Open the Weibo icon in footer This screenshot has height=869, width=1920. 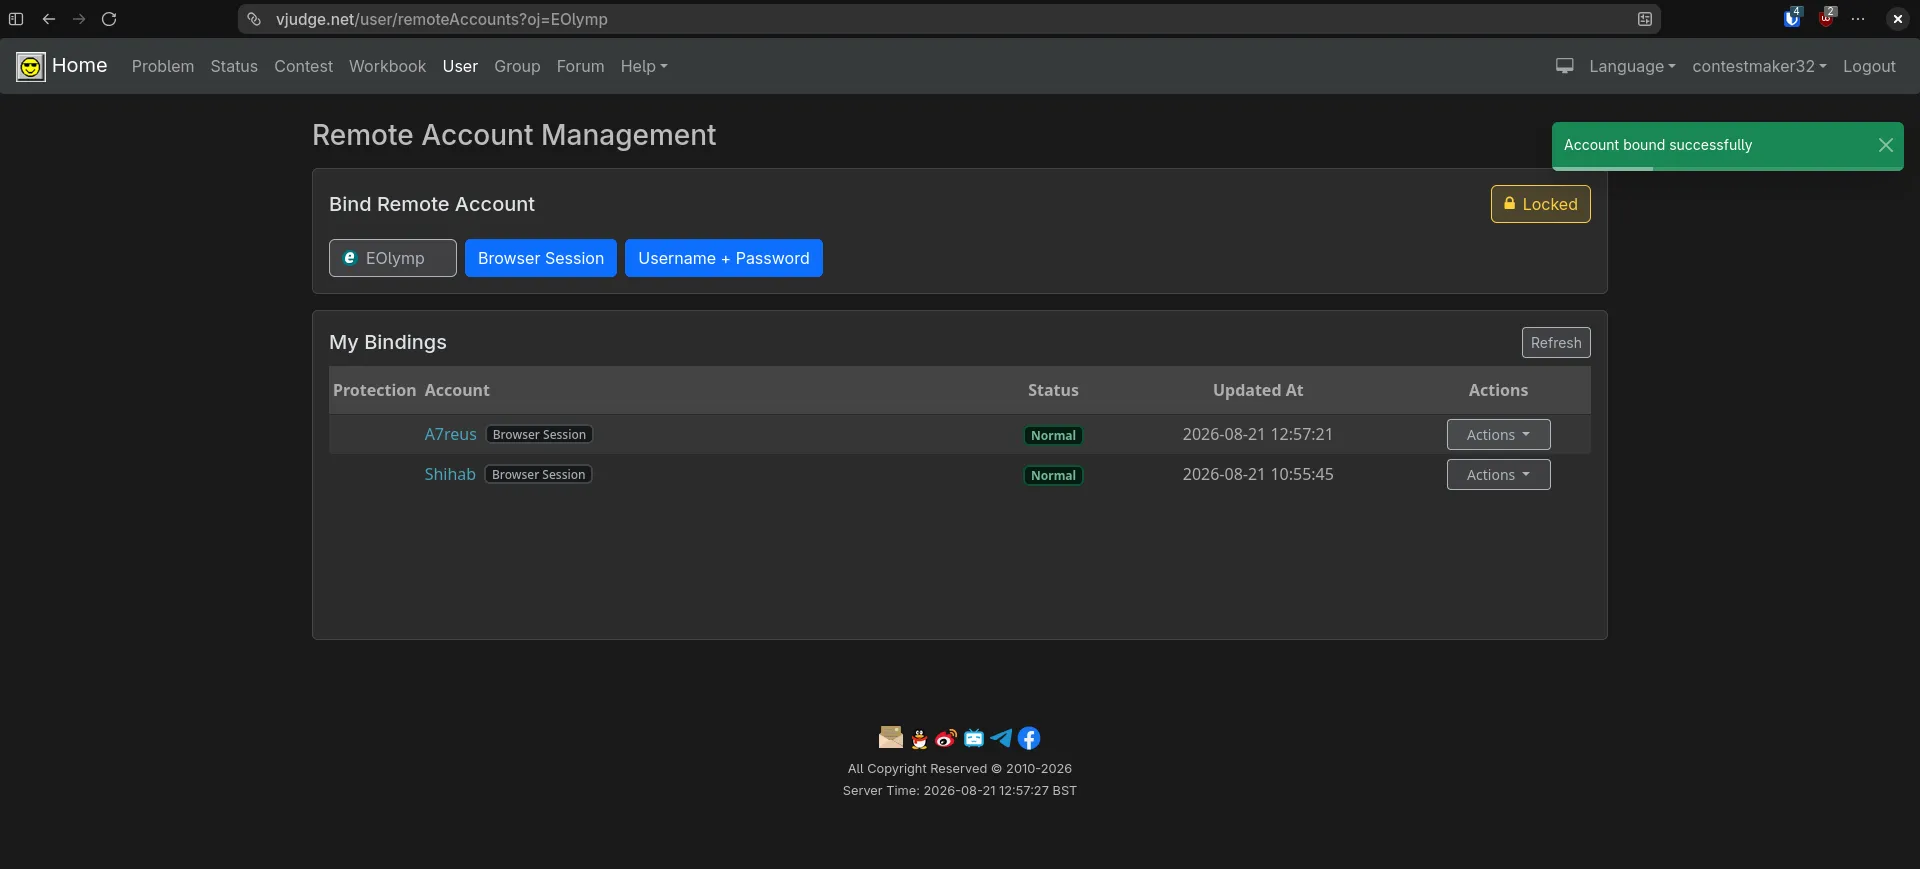coord(946,739)
